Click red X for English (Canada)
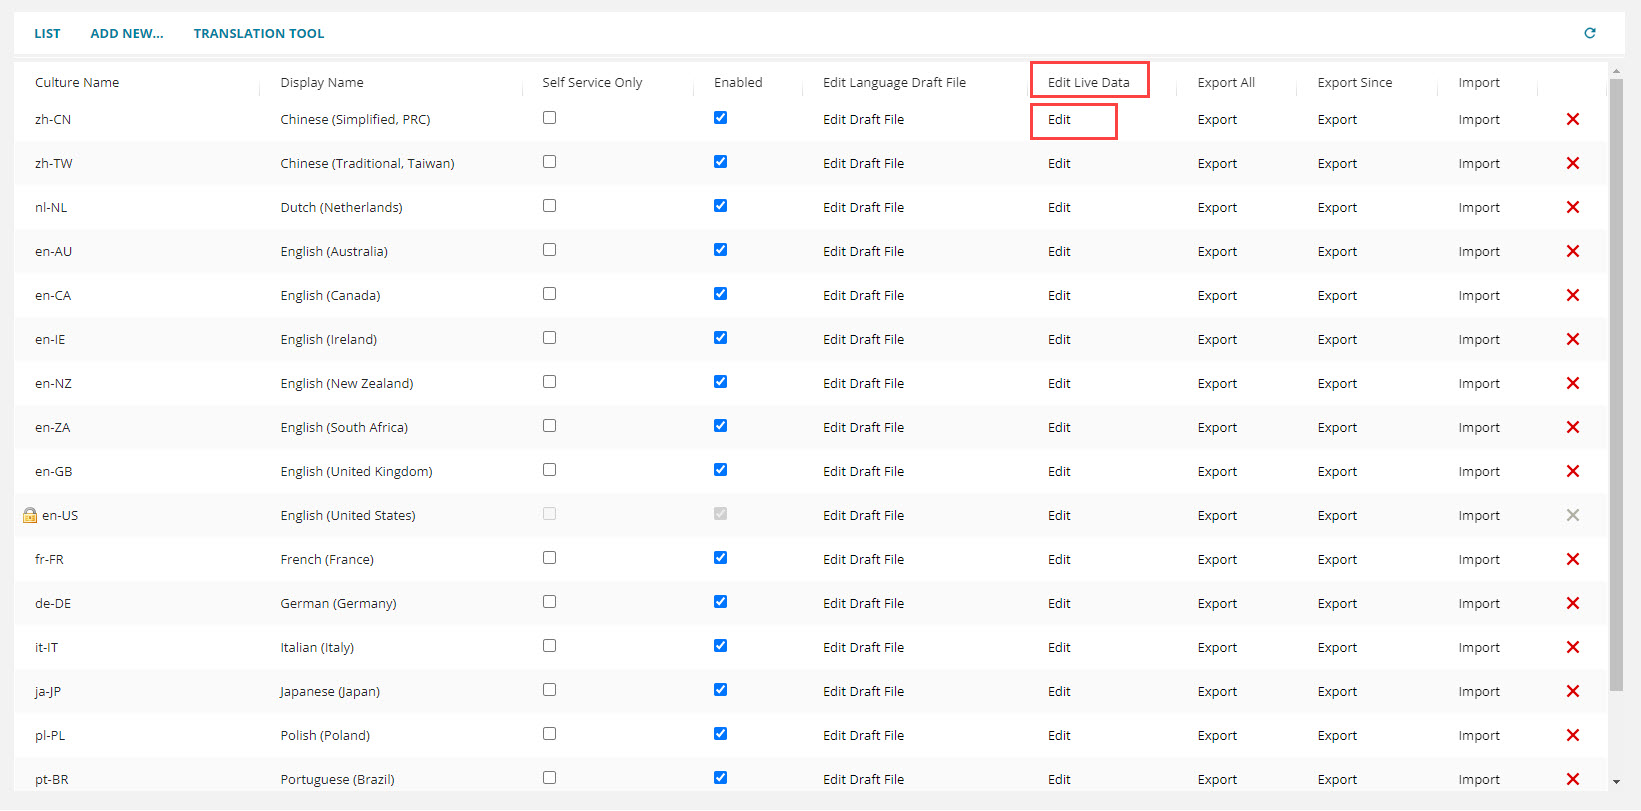 [1572, 295]
